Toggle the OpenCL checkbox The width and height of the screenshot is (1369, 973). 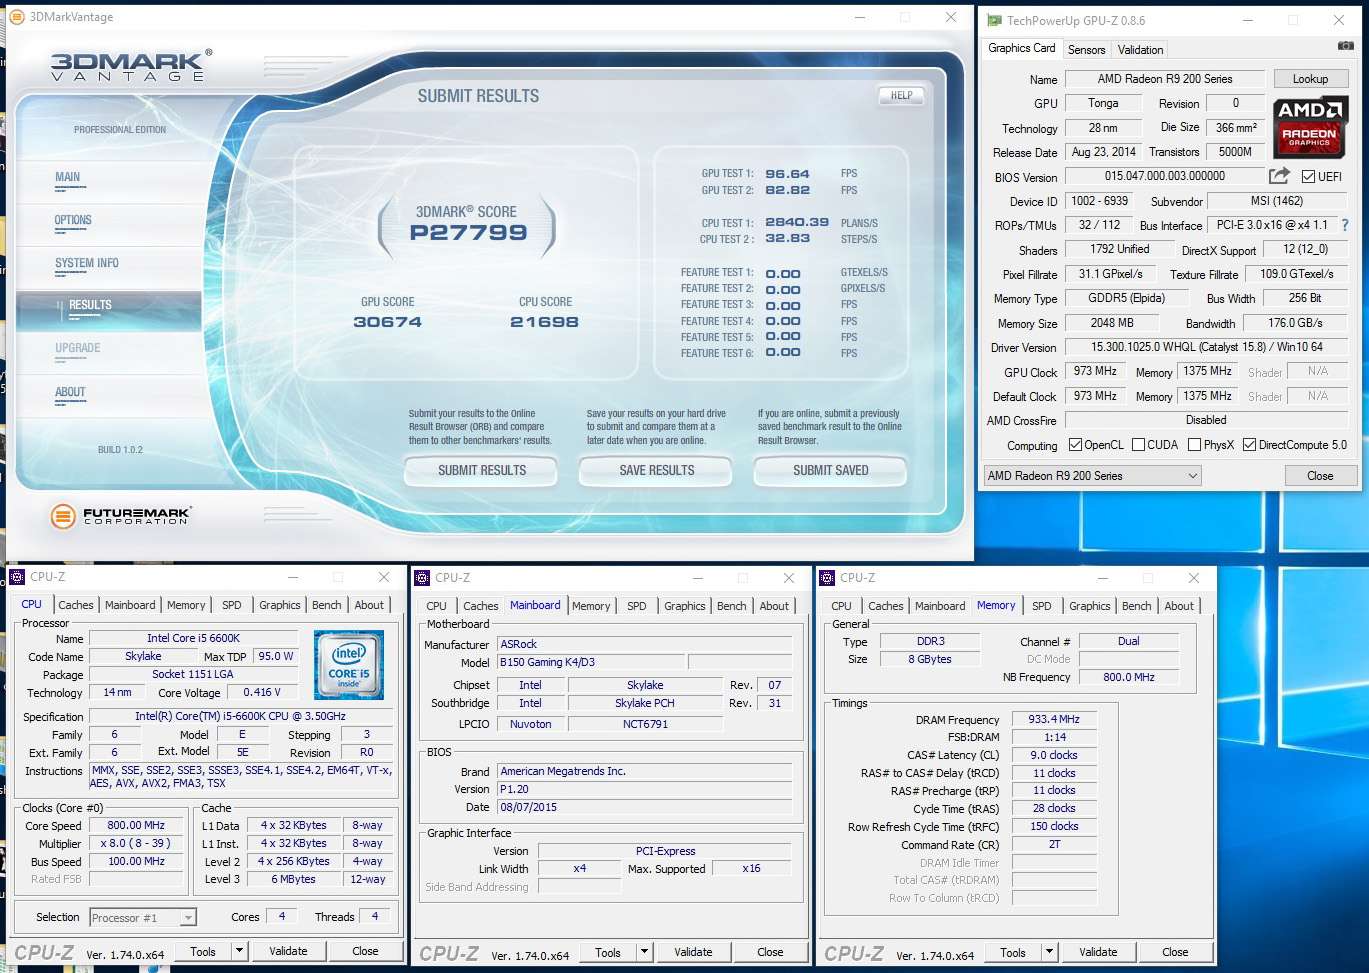(1075, 445)
